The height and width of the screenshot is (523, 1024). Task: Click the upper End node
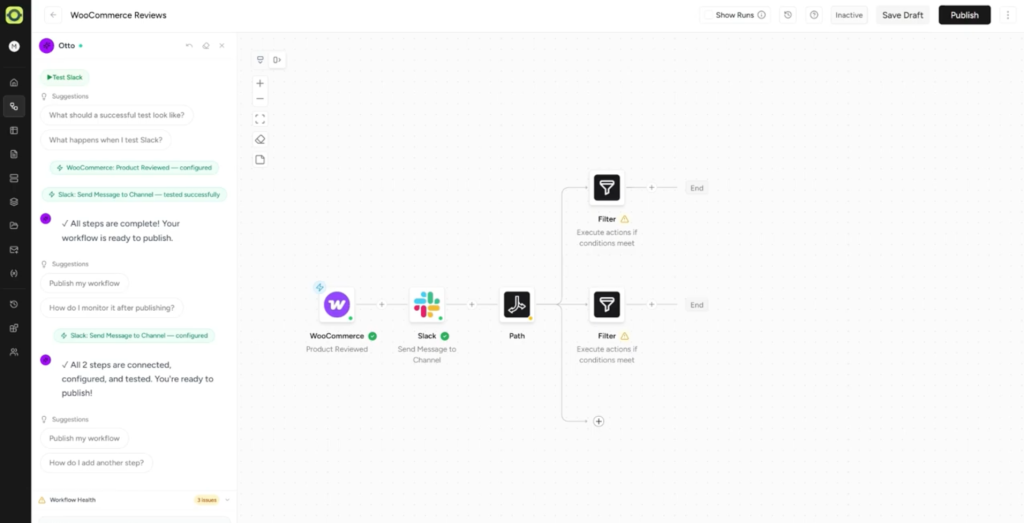(x=697, y=188)
